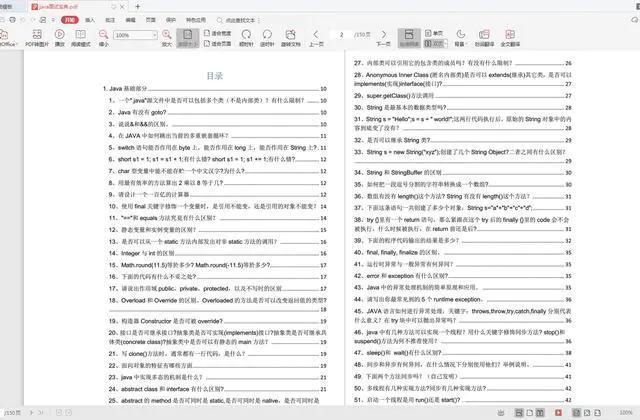Open the background moon options
Image resolution: width=640 pixels, height=420 pixels.
coord(460,38)
